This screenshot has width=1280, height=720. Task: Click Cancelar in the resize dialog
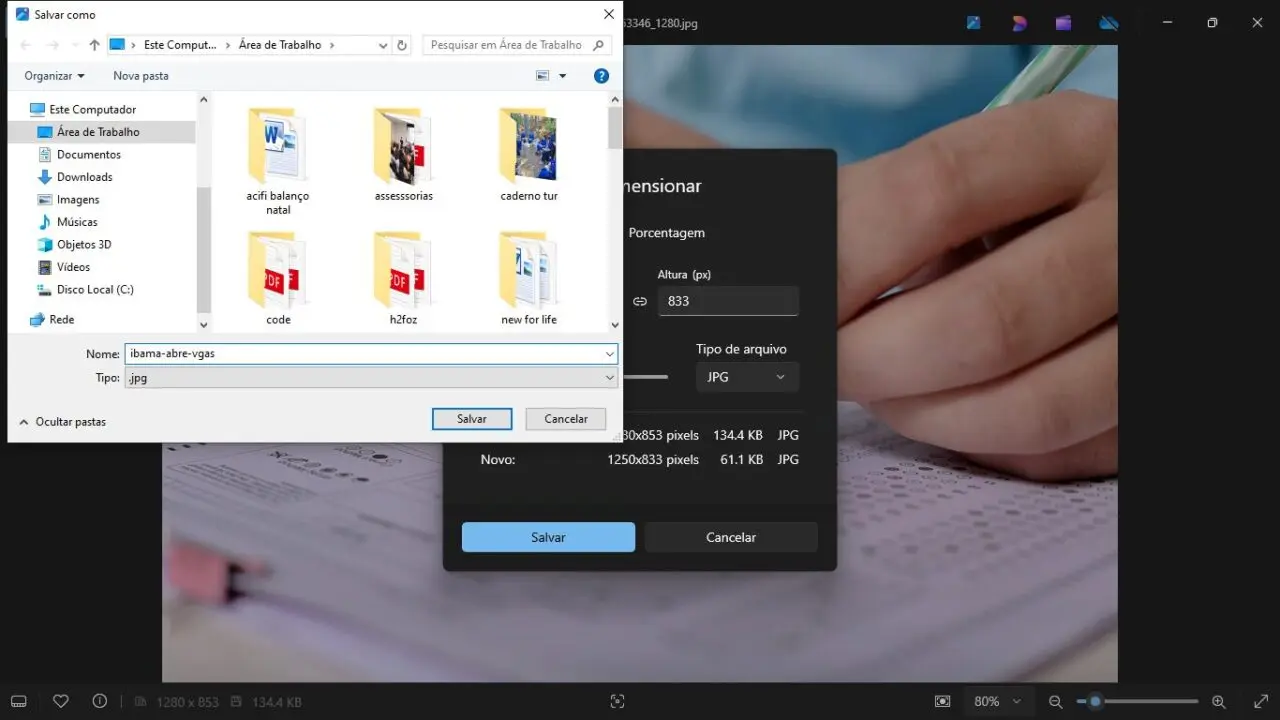tap(731, 537)
